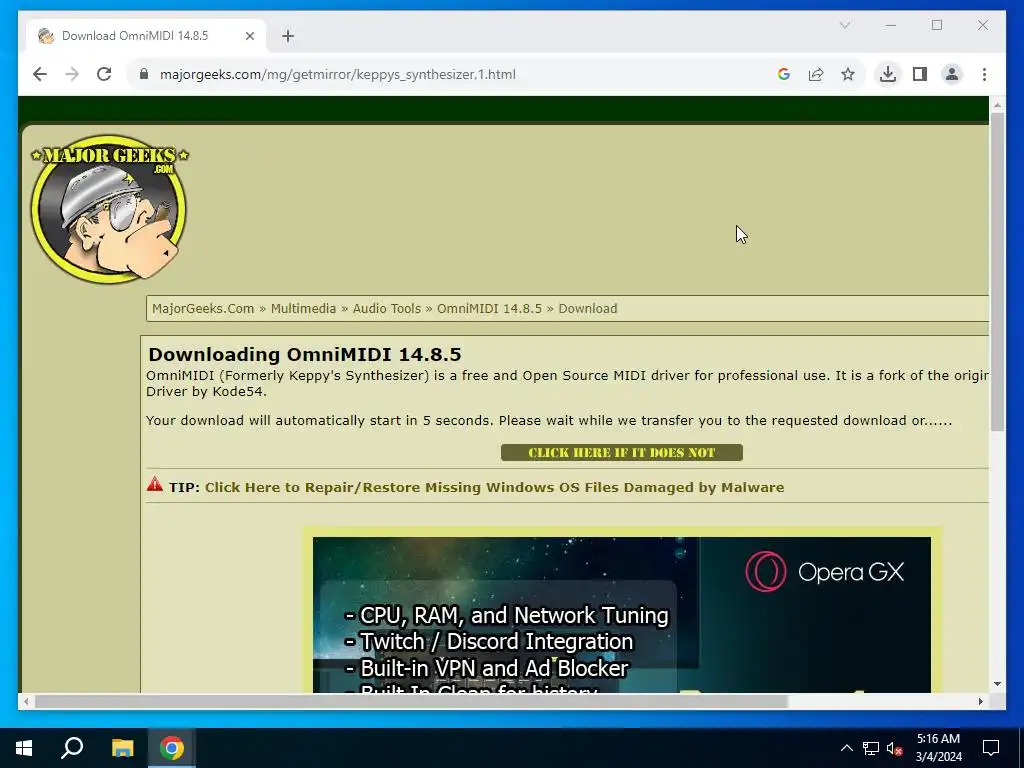Viewport: 1024px width, 768px height.
Task: Open the Windows Start menu
Action: coord(24,748)
